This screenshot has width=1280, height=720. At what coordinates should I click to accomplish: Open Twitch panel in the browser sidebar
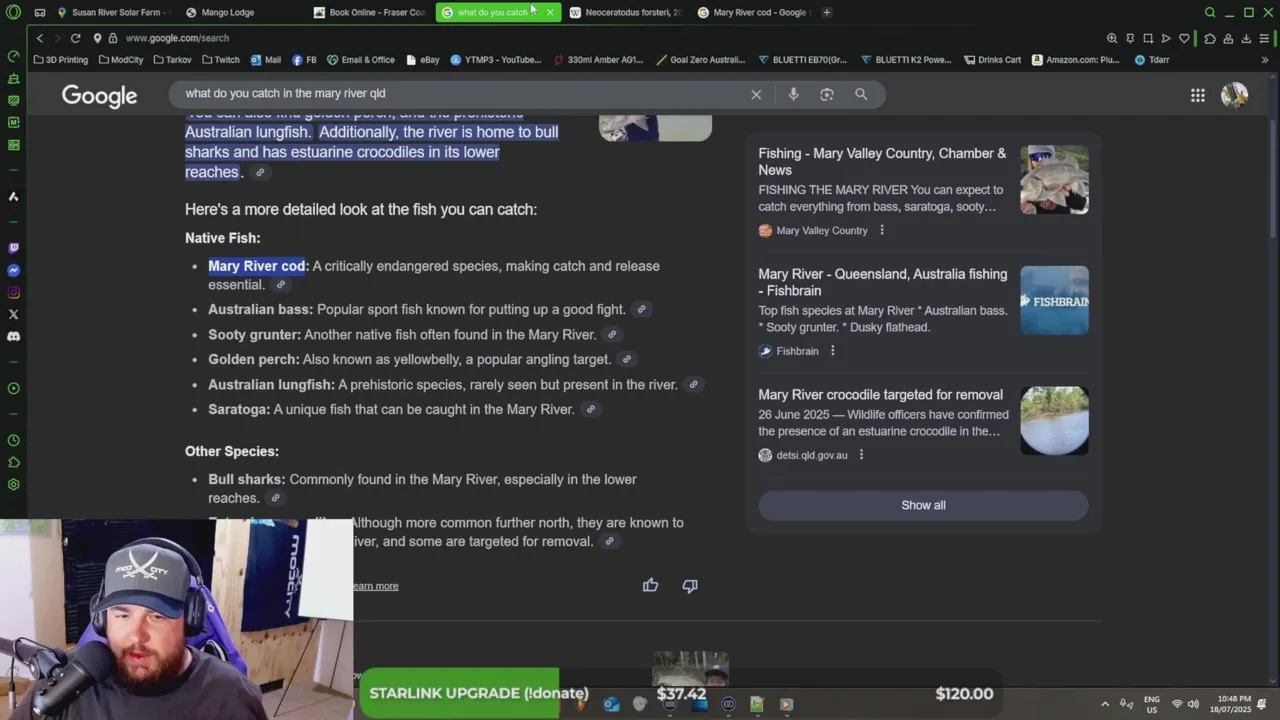13,248
